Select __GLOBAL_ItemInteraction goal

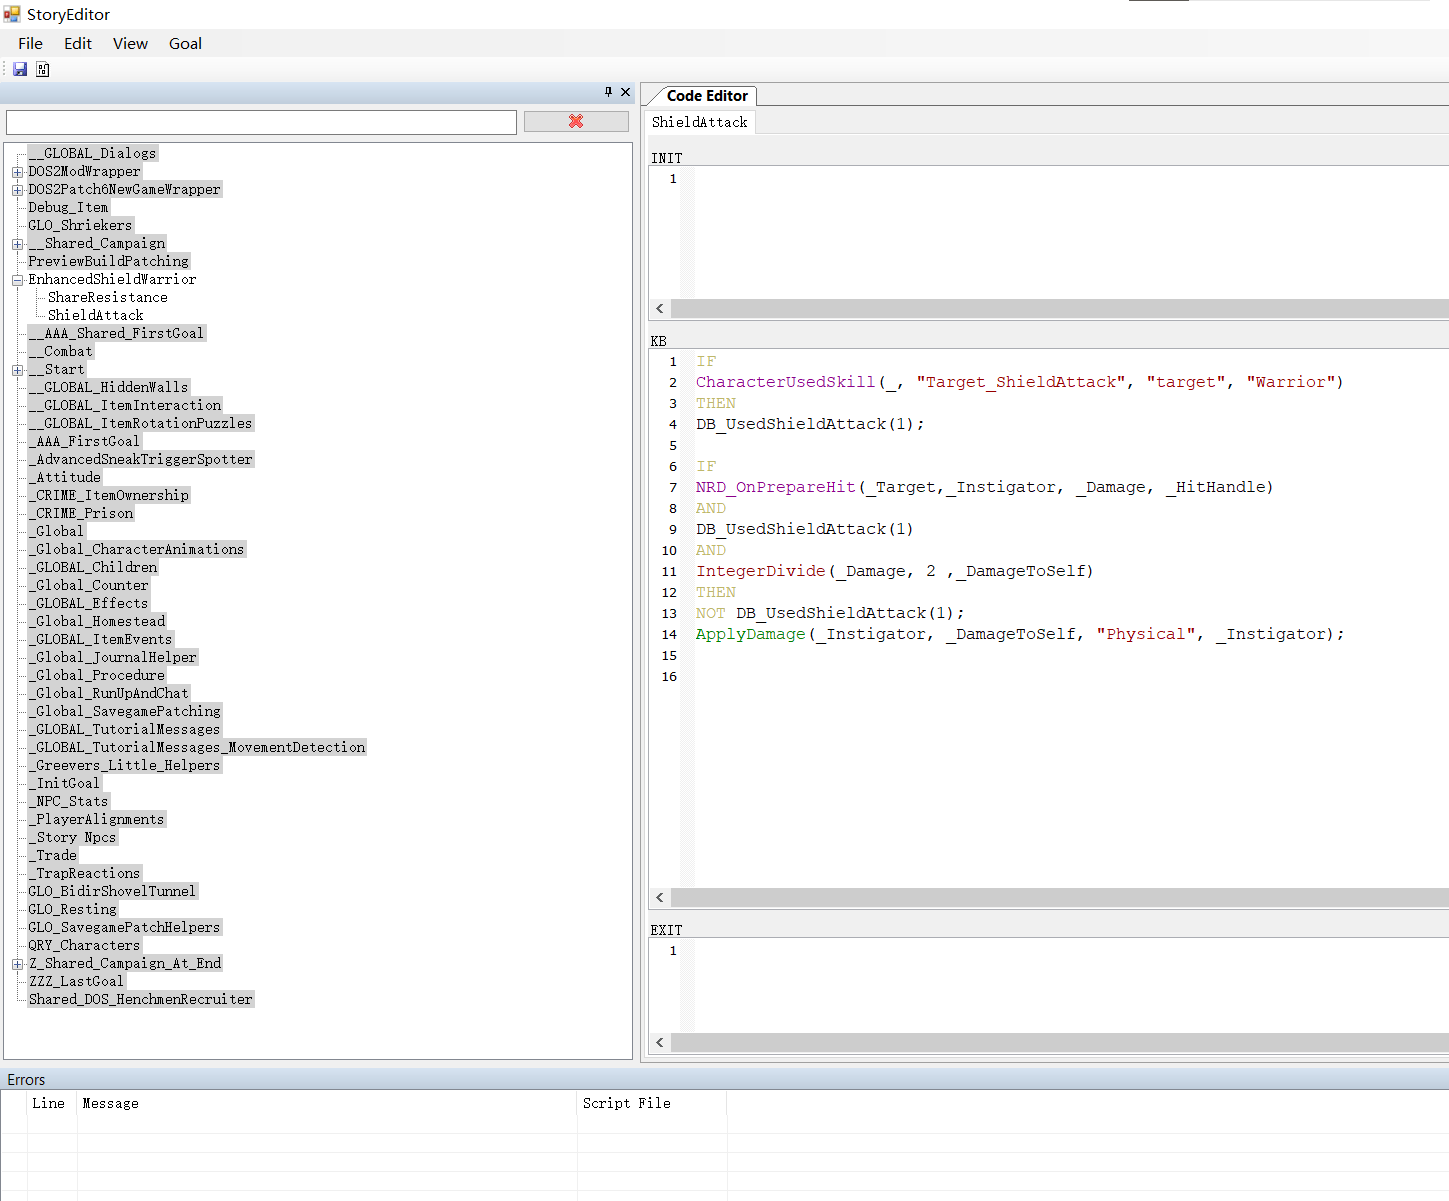[x=125, y=405]
